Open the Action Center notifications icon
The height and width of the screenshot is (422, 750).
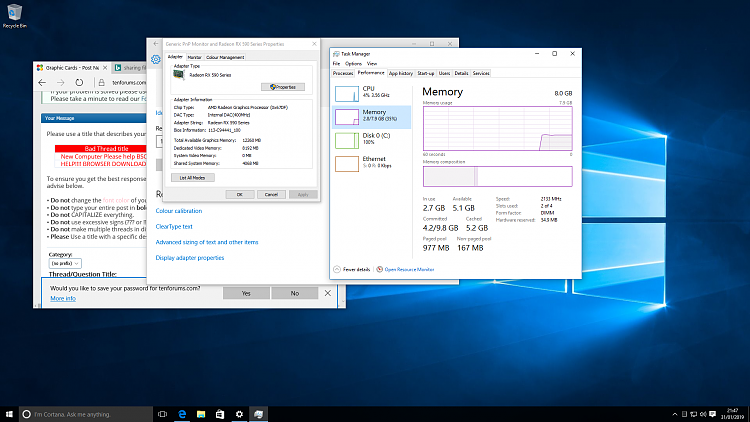[x=712, y=414]
